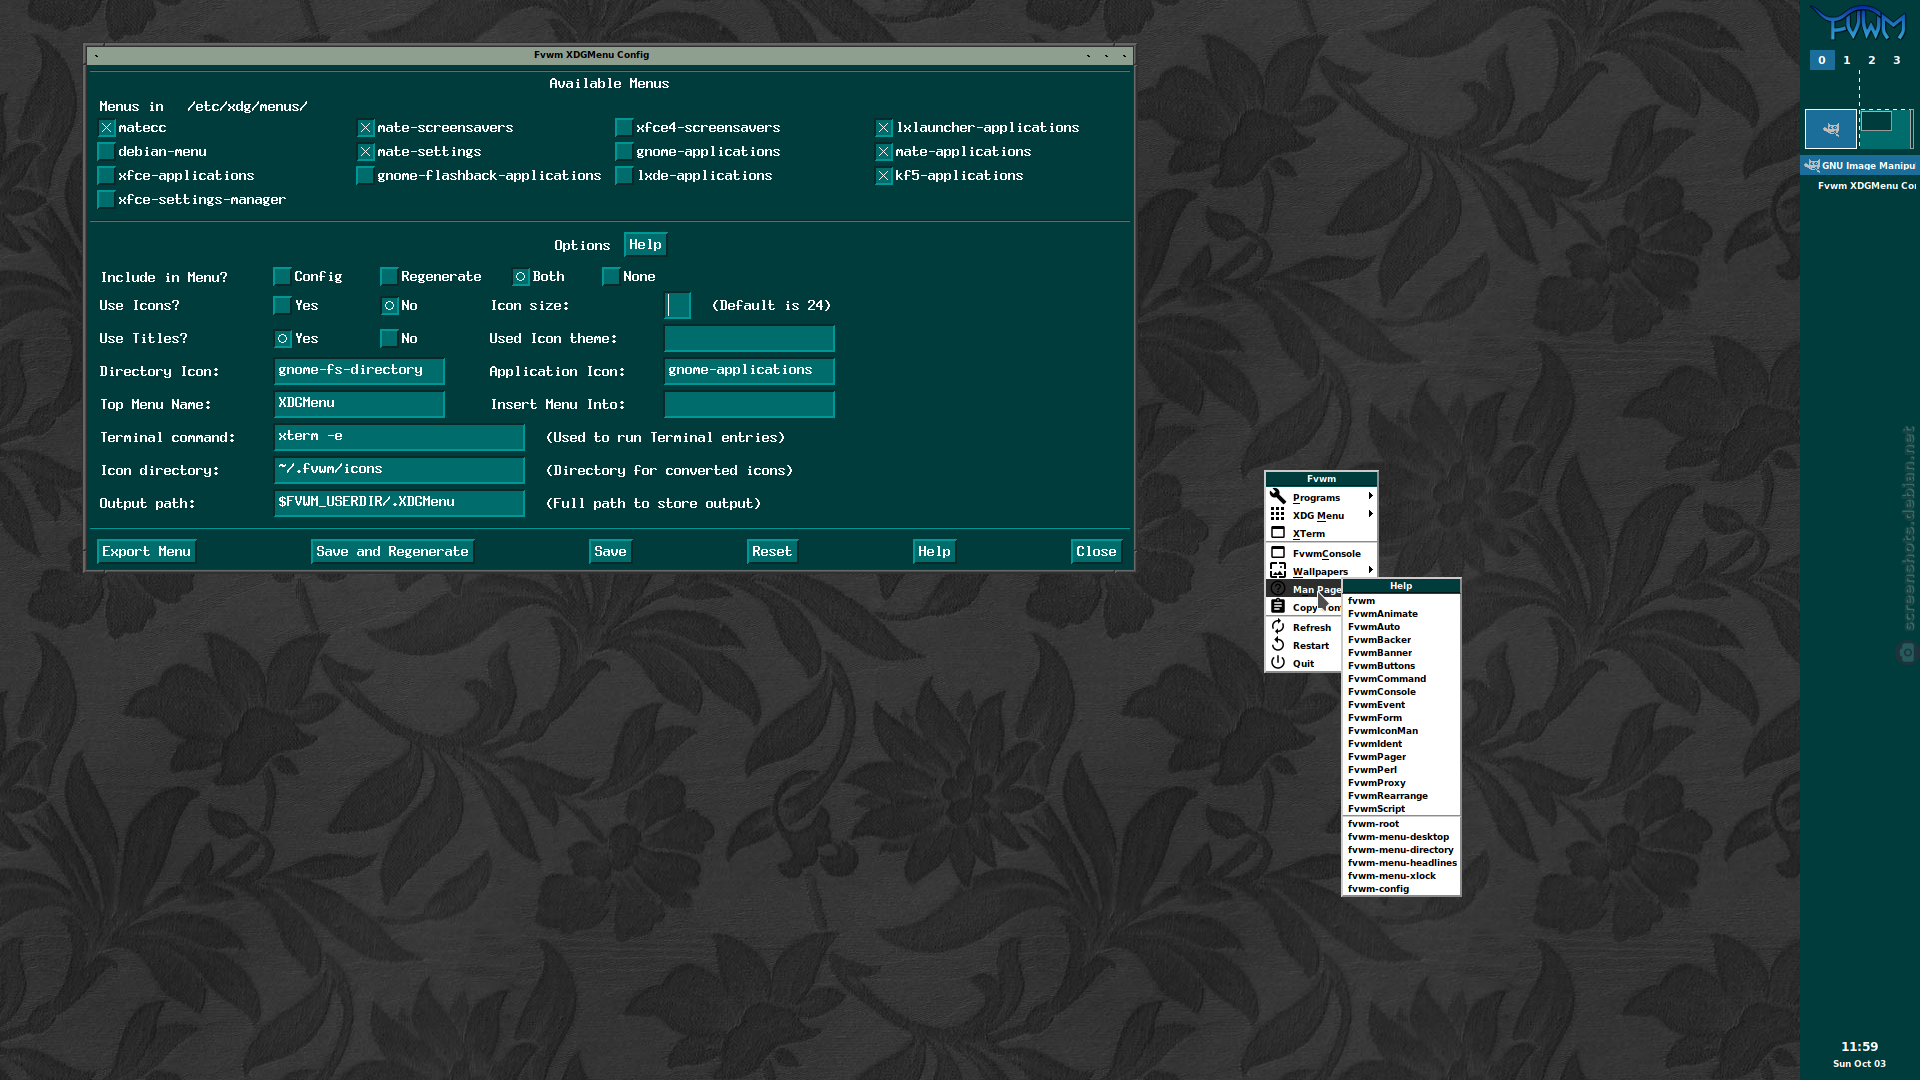Screen dimensions: 1920x1080
Task: Select Yes for Use Icons
Action: [282, 306]
